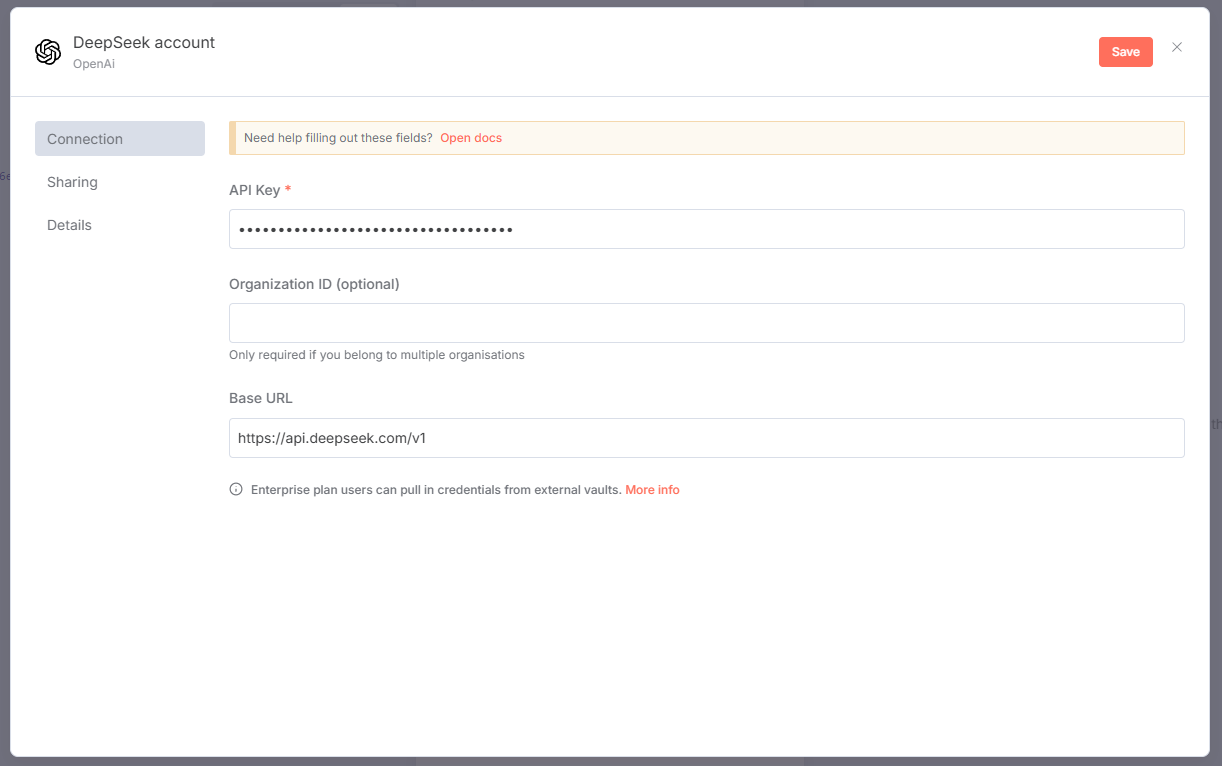Viewport: 1222px width, 766px height.
Task: Select the Organization ID input field
Action: (707, 323)
